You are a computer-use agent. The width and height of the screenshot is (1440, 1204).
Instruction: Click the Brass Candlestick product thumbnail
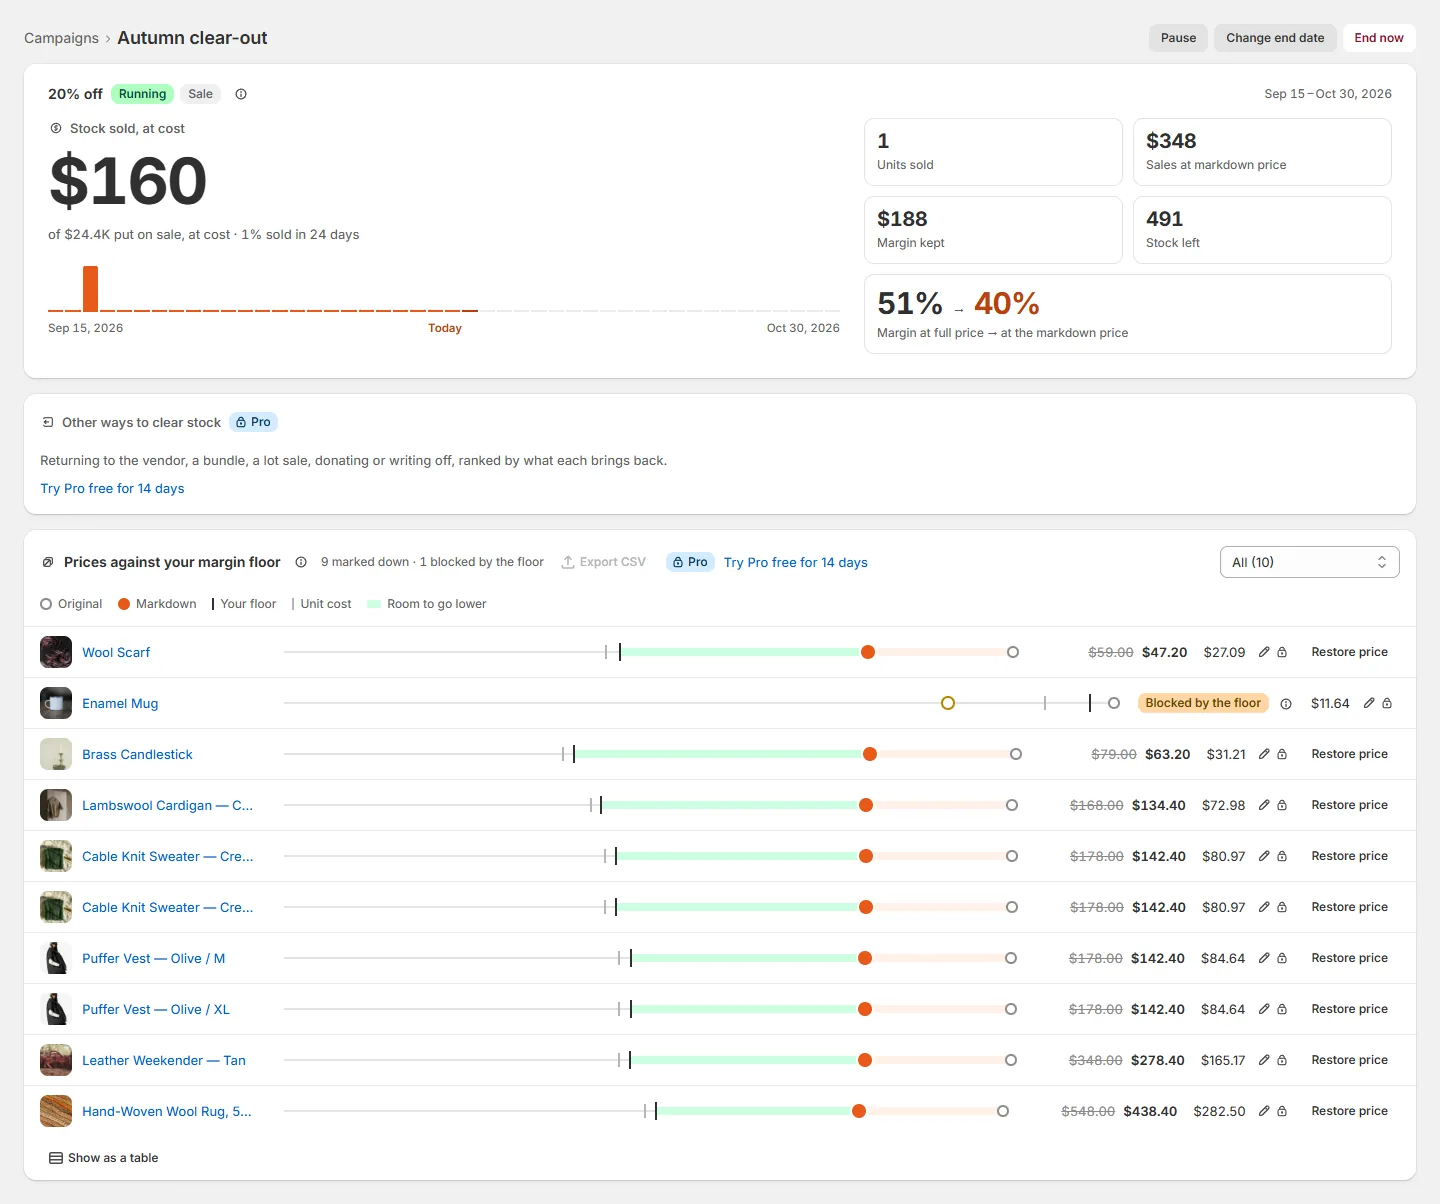(x=56, y=754)
